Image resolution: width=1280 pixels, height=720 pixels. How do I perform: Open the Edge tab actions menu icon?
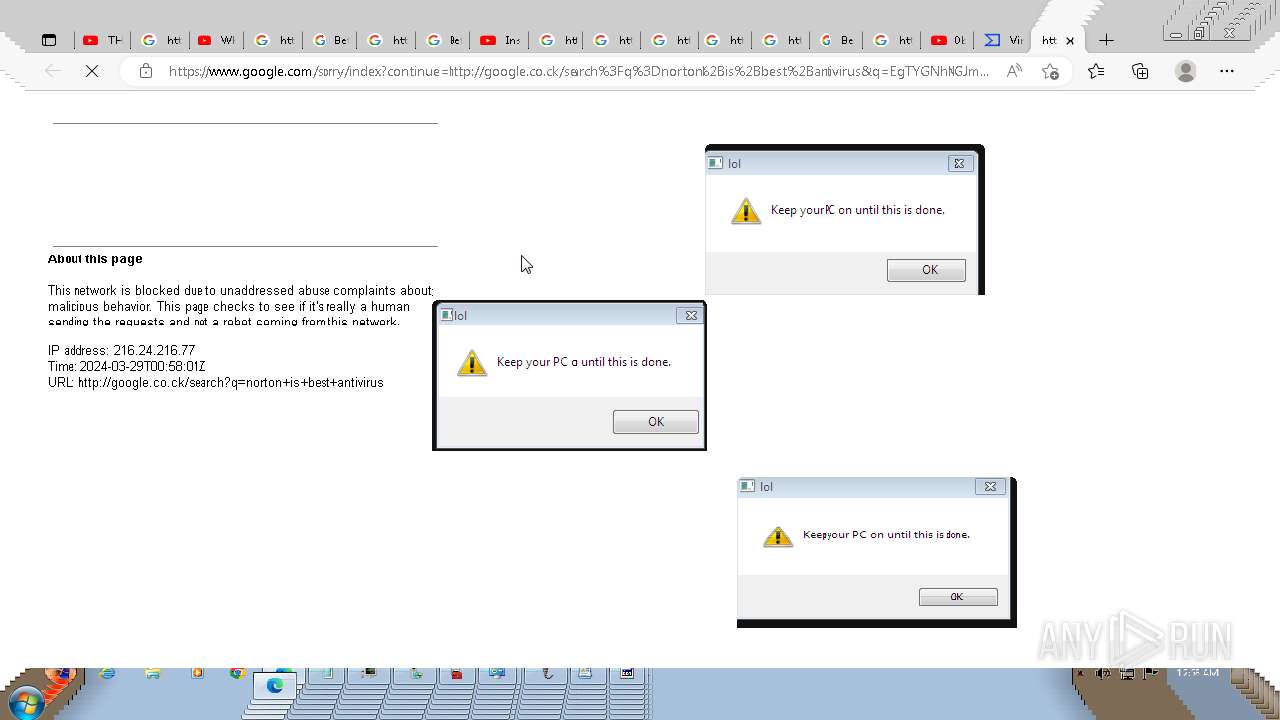pos(49,40)
